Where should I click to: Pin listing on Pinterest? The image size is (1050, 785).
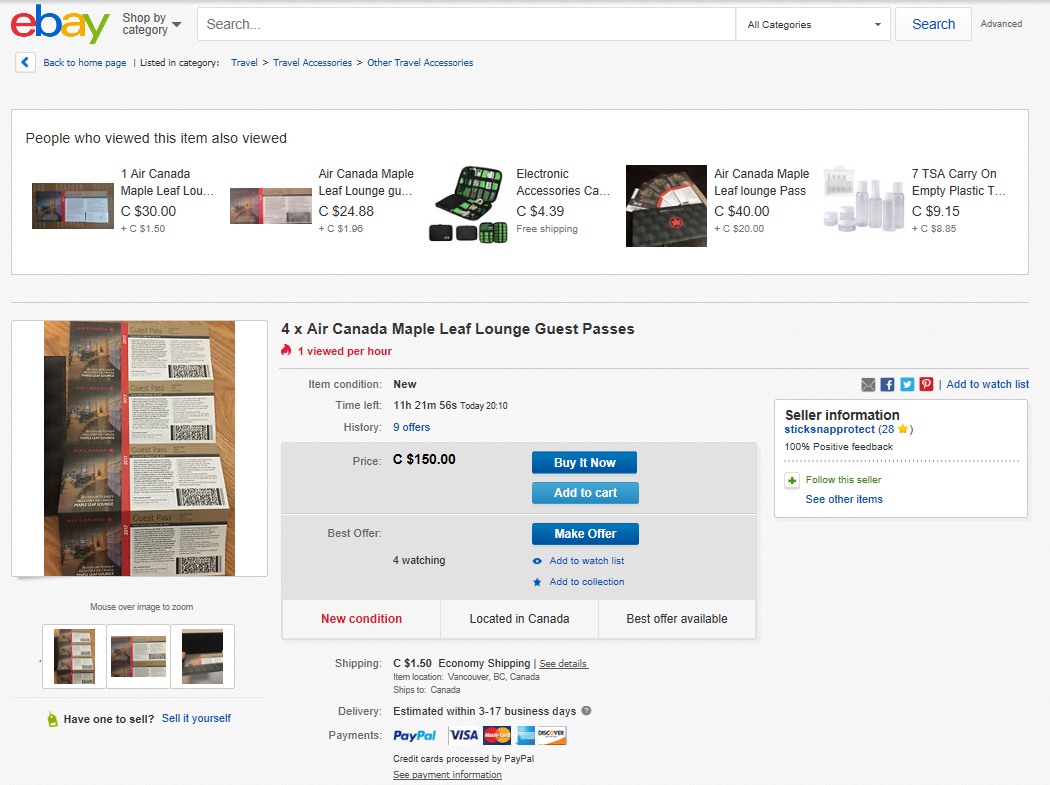coord(926,384)
